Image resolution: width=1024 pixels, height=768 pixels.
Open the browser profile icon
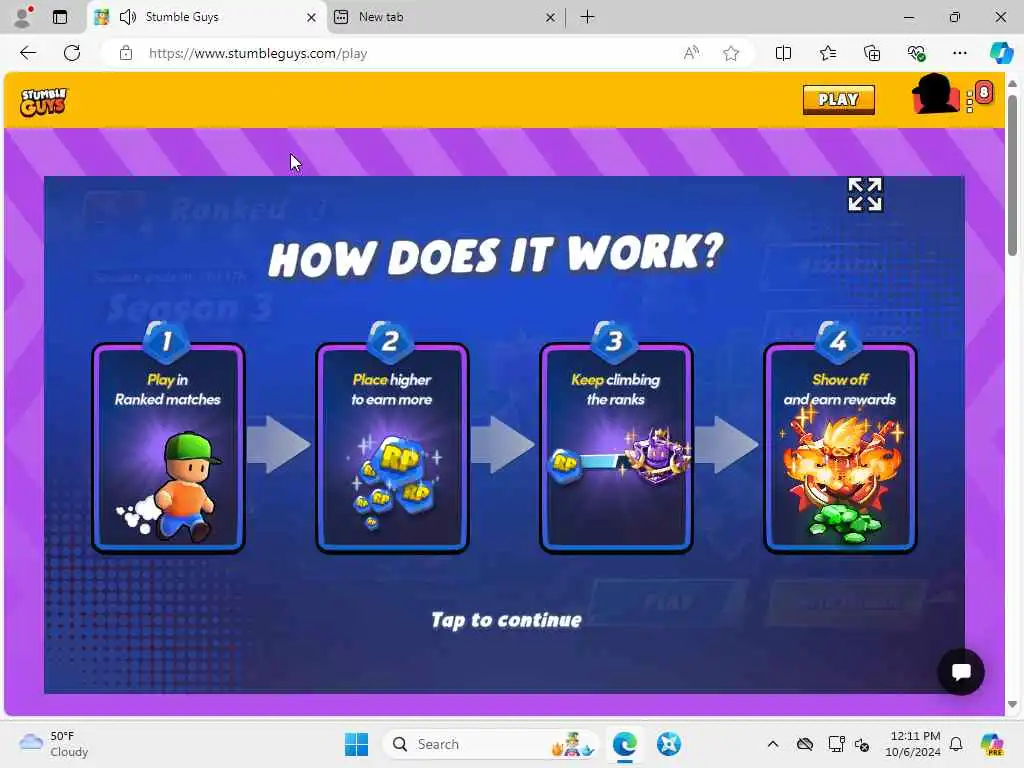pos(24,17)
